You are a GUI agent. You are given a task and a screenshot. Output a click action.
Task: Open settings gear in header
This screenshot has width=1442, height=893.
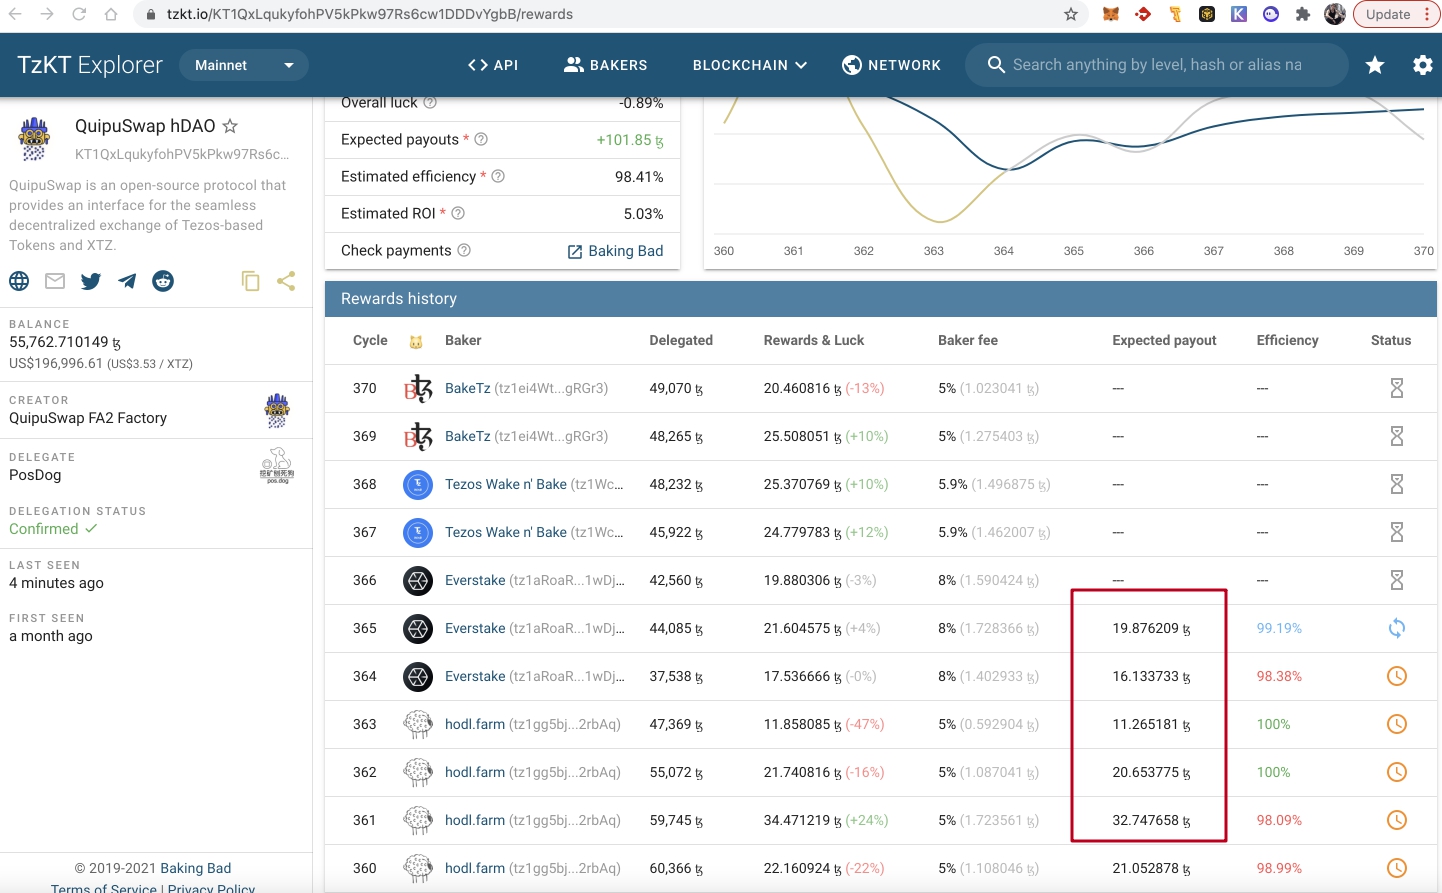(1423, 65)
